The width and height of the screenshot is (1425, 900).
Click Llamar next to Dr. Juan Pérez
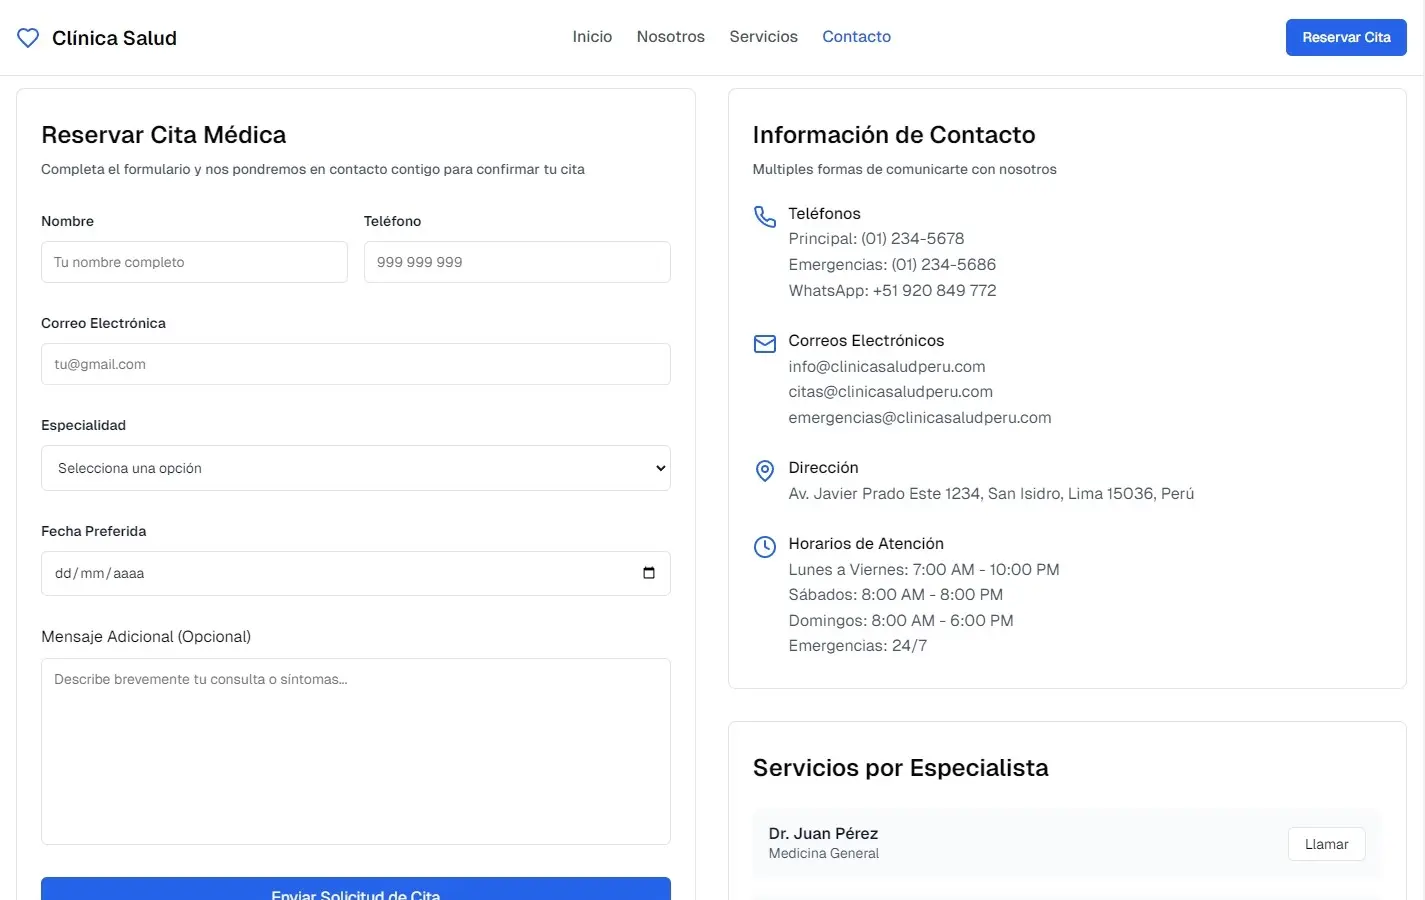coord(1326,844)
